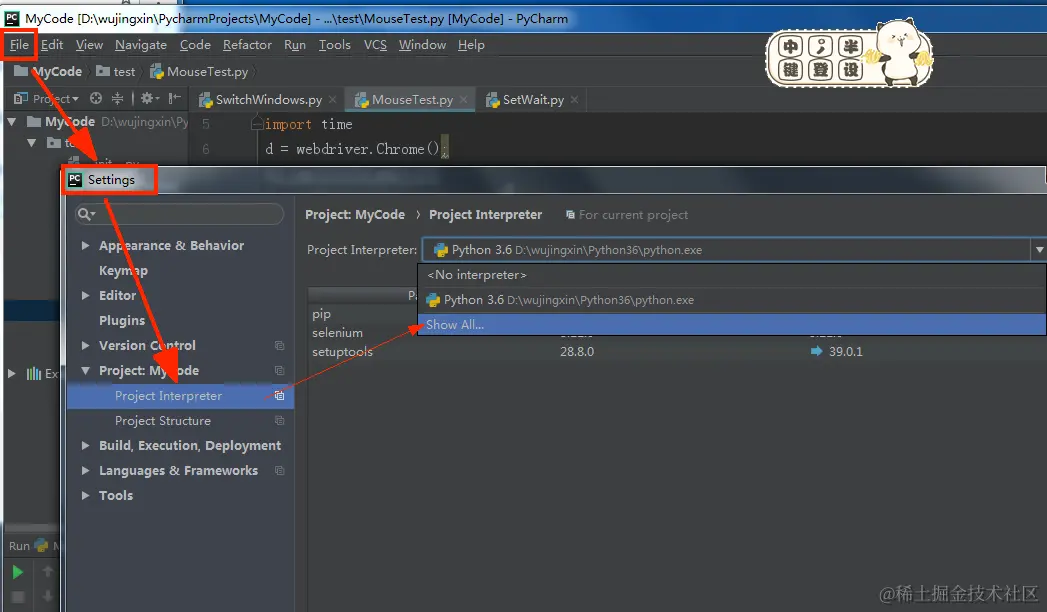Viewport: 1047px width, 612px height.
Task: Expand the Version Control section
Action: [x=85, y=346]
